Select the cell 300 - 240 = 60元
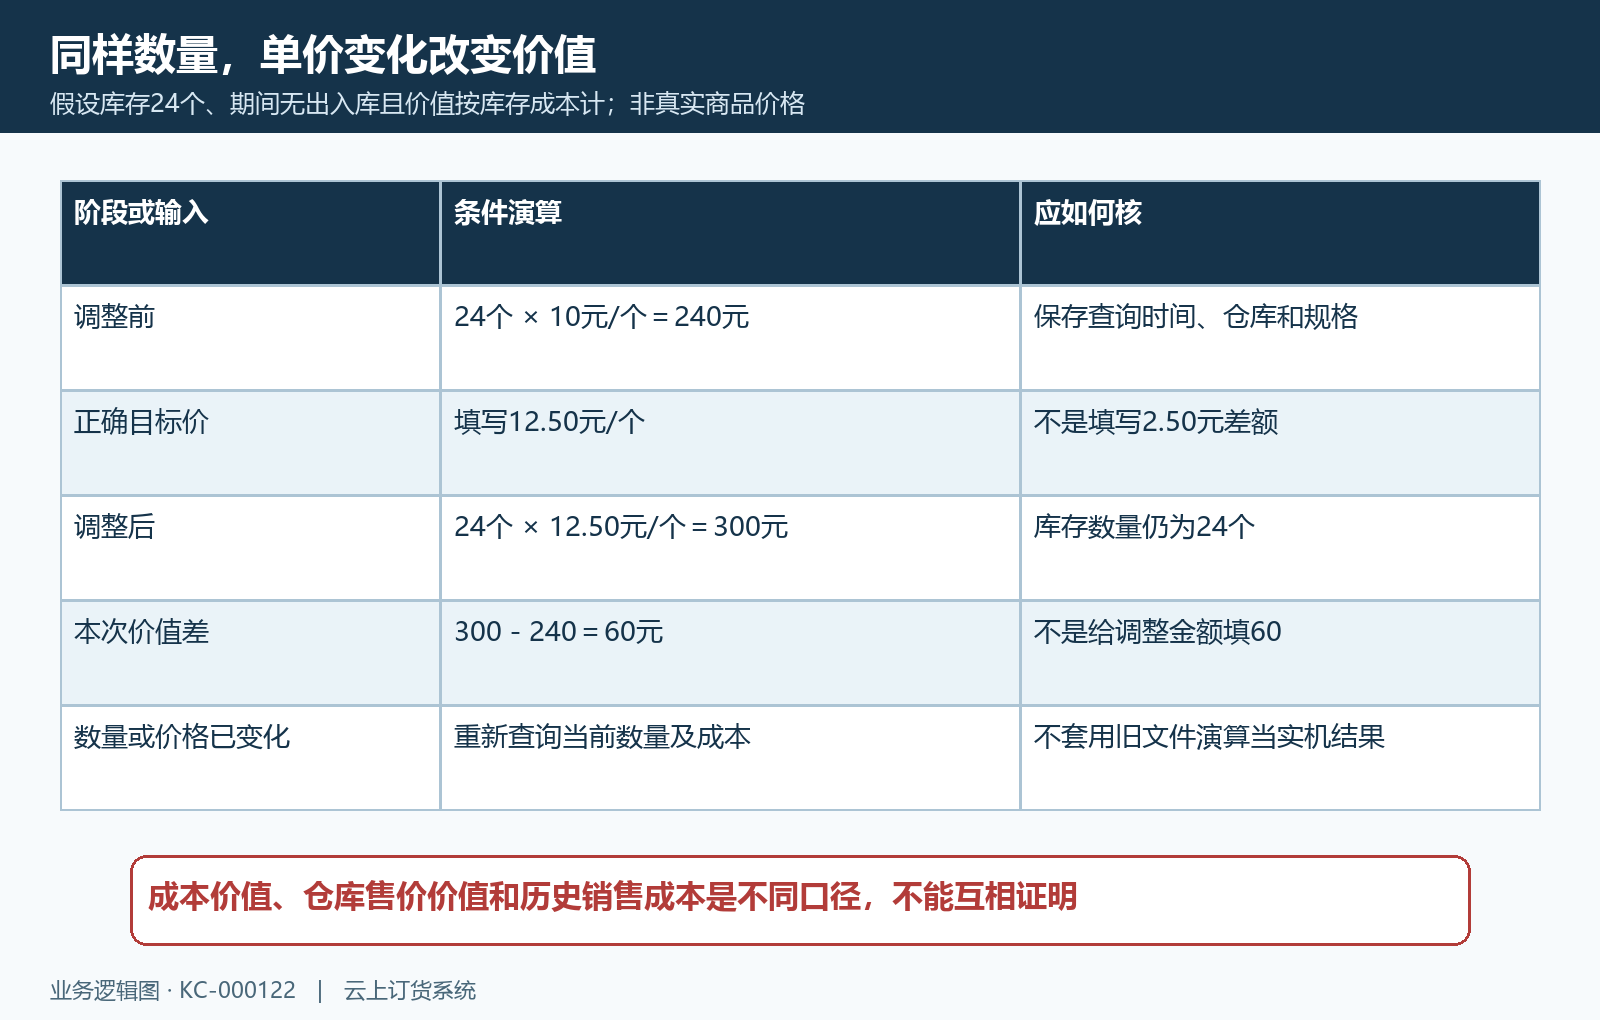 coord(730,653)
